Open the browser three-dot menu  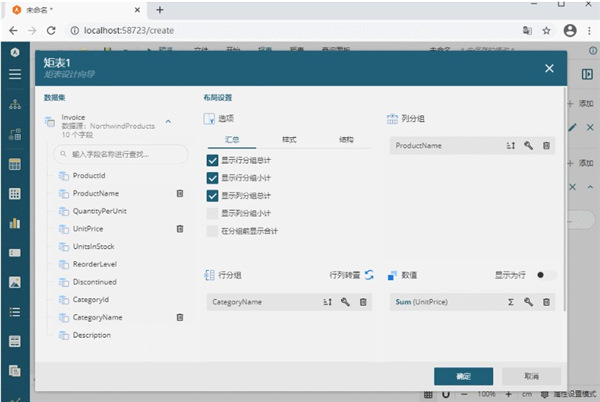click(x=589, y=31)
